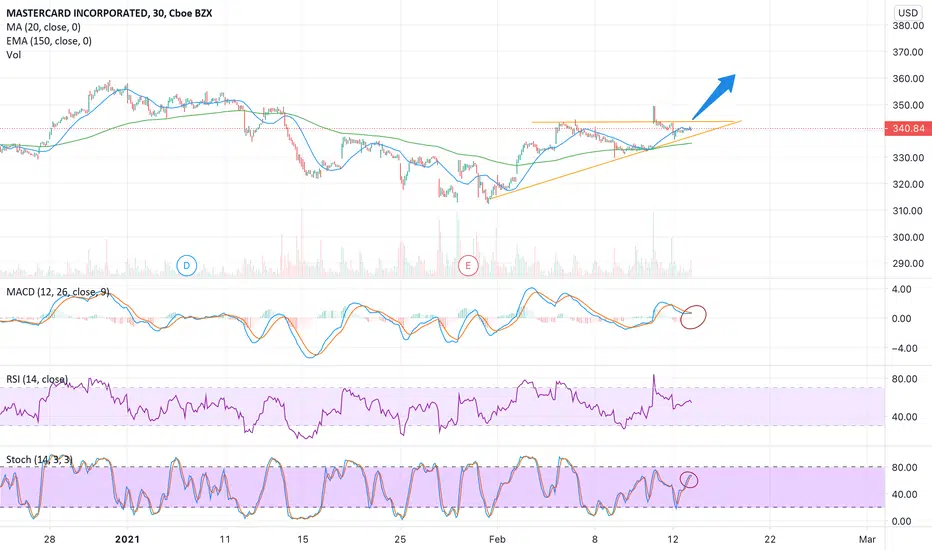
Task: Click the '2021' date label on time axis
Action: (127, 539)
